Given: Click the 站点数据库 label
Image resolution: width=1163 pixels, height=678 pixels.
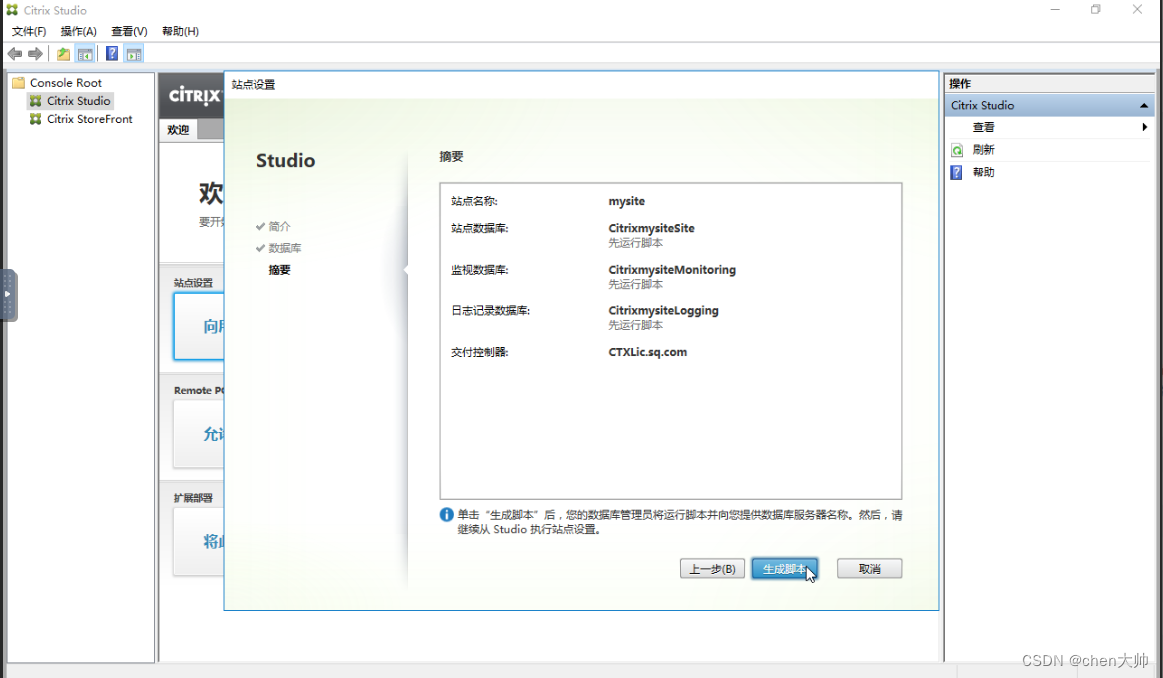Looking at the screenshot, I should (480, 228).
